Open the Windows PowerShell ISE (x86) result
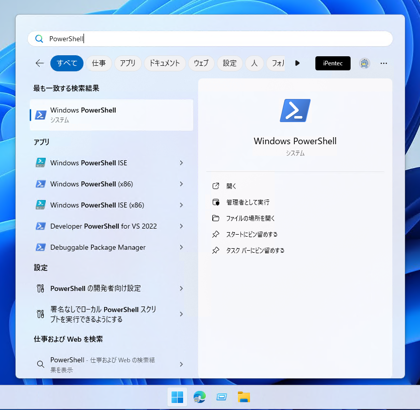The width and height of the screenshot is (420, 410). [111, 205]
